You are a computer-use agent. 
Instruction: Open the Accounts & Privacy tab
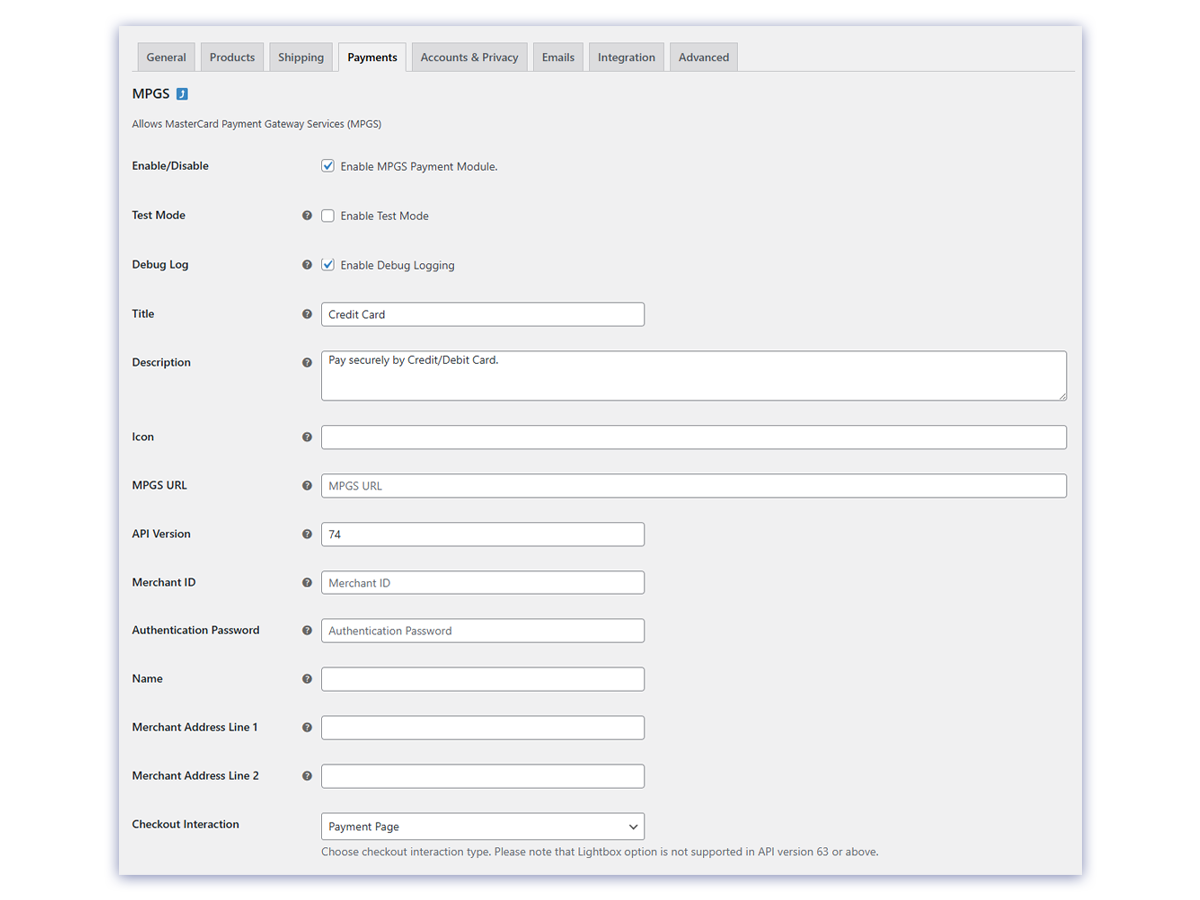[469, 57]
